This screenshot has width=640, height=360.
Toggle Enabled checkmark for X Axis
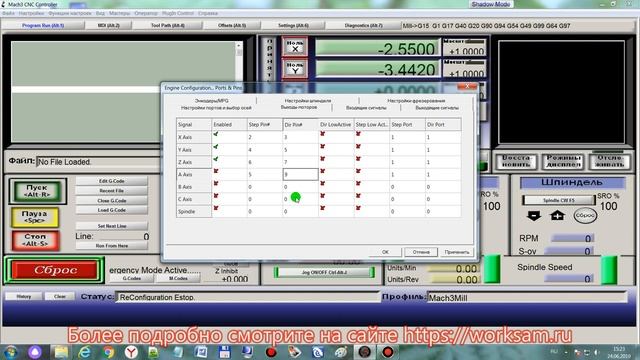(216, 134)
